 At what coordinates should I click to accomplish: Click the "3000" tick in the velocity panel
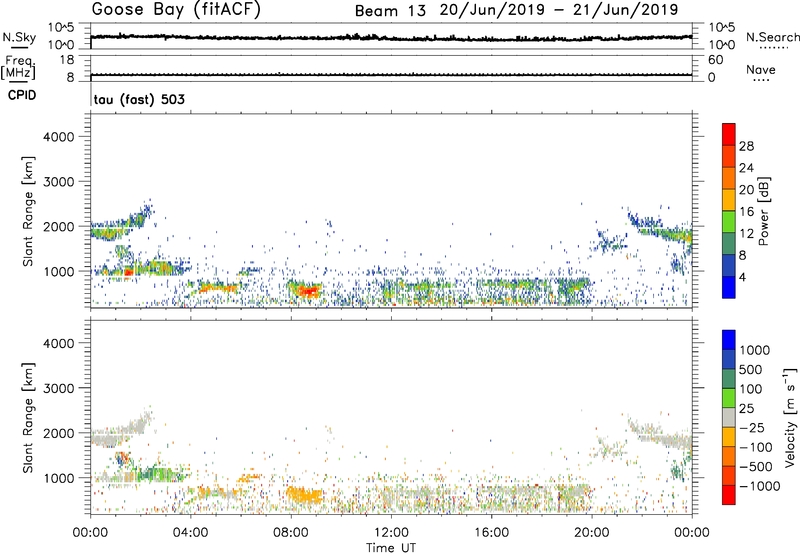(x=59, y=388)
